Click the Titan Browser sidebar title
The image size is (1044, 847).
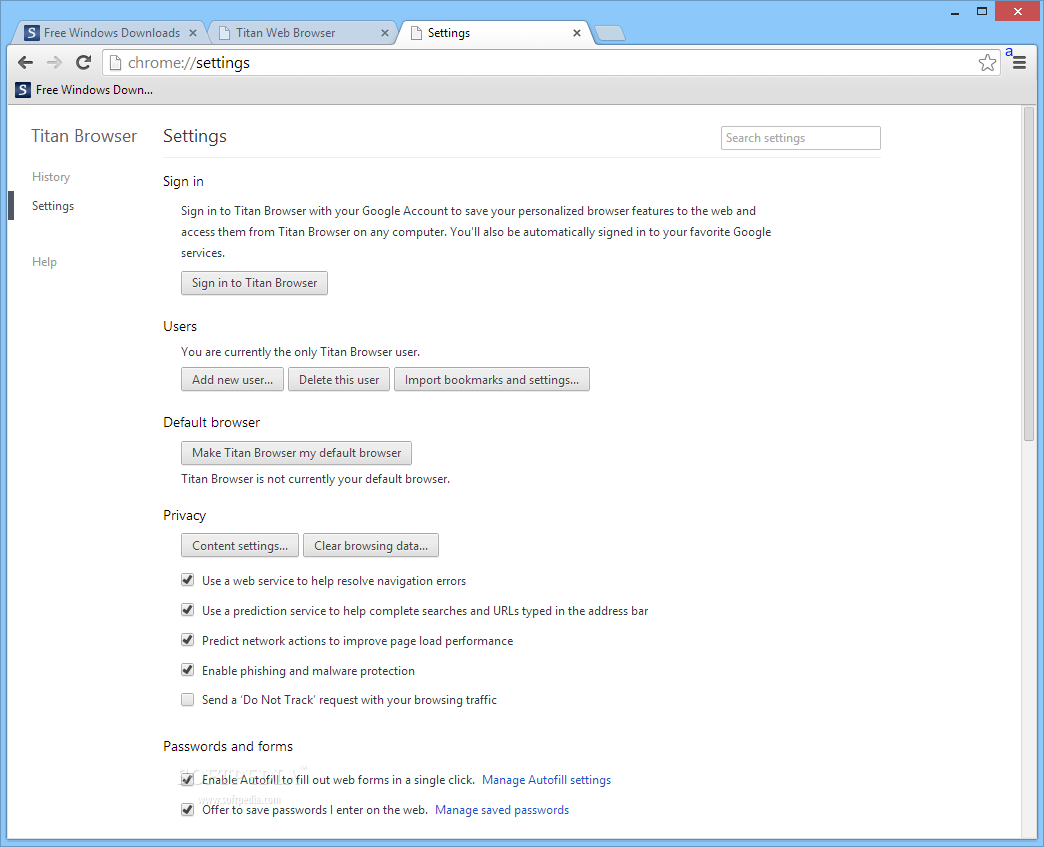tap(84, 136)
